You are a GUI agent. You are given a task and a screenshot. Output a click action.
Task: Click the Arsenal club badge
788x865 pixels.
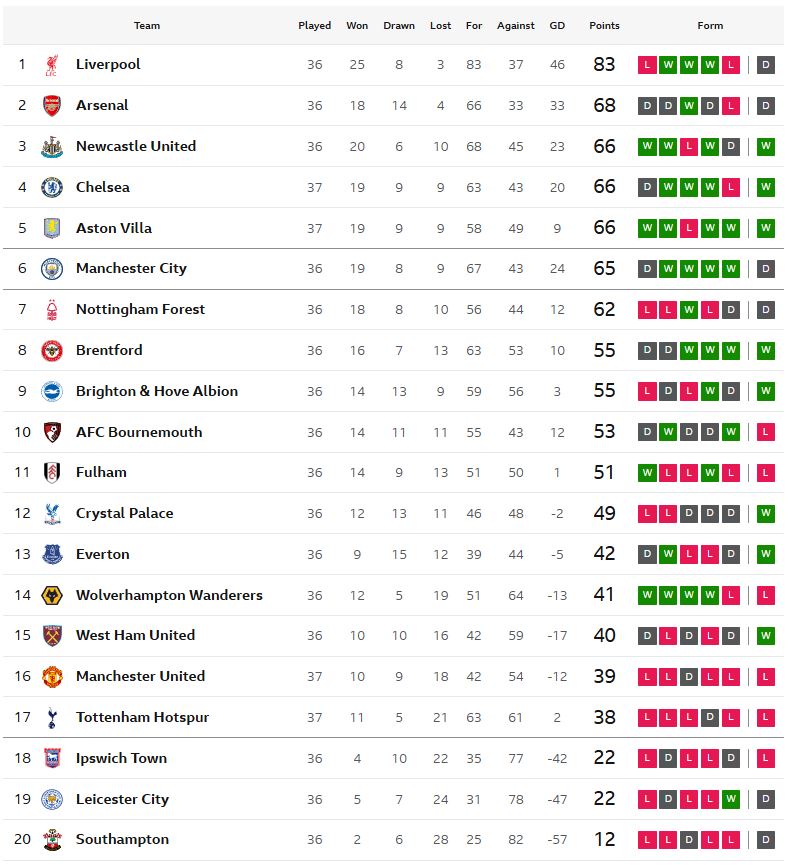(x=52, y=105)
